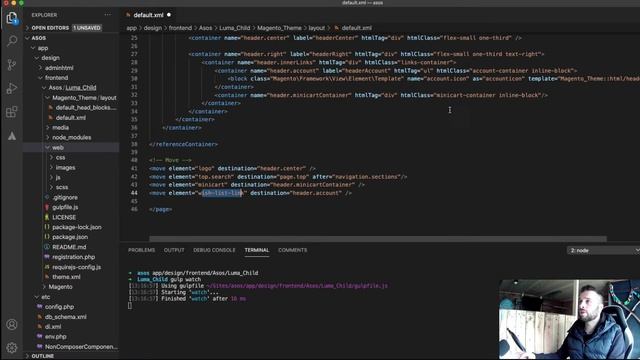Open the terminal selector dropdown '2: node'

click(603, 251)
